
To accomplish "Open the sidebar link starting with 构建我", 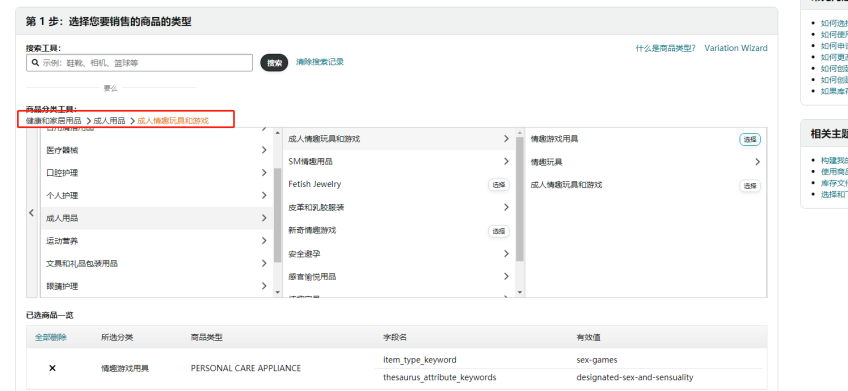I will click(834, 160).
